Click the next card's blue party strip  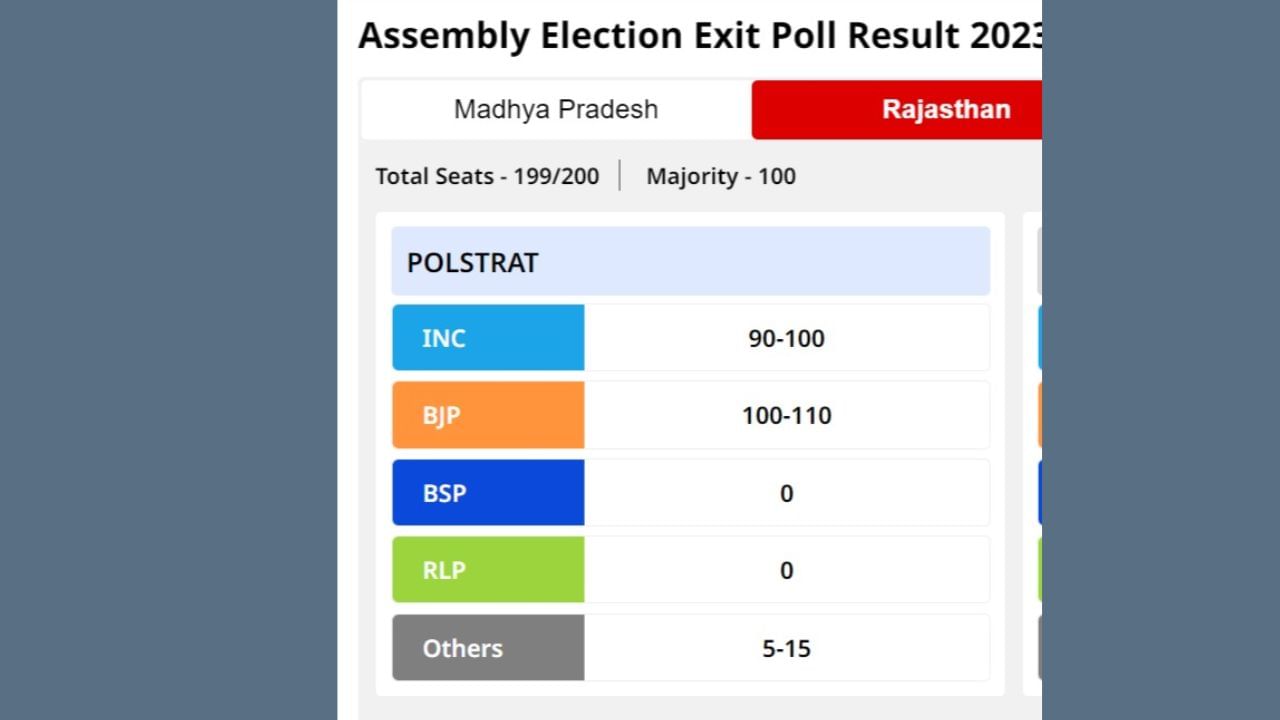coord(1040,338)
